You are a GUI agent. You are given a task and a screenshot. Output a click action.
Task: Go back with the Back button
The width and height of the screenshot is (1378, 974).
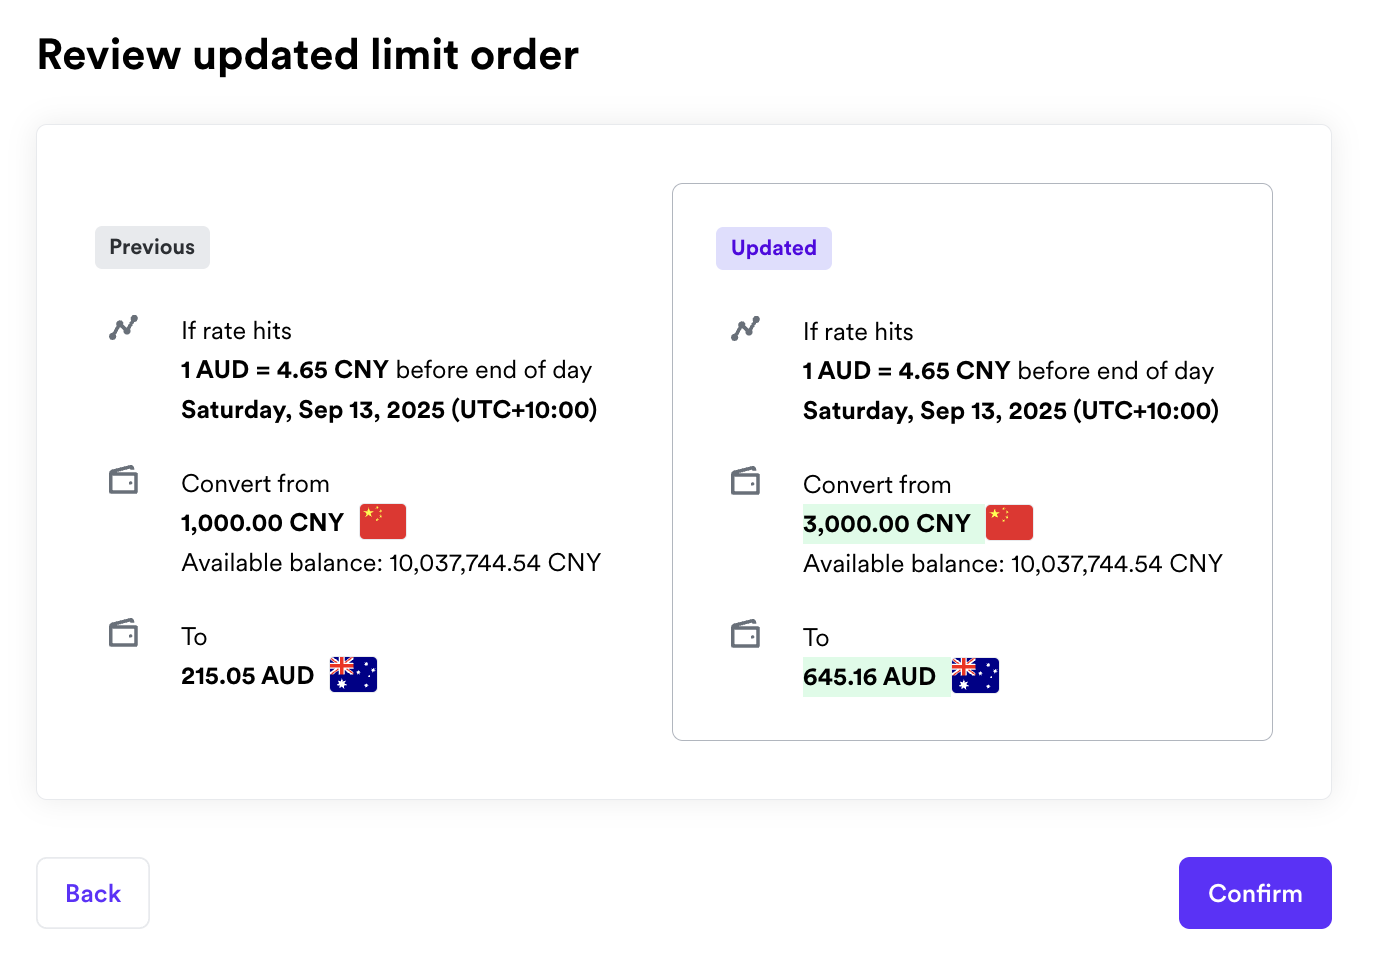coord(93,893)
